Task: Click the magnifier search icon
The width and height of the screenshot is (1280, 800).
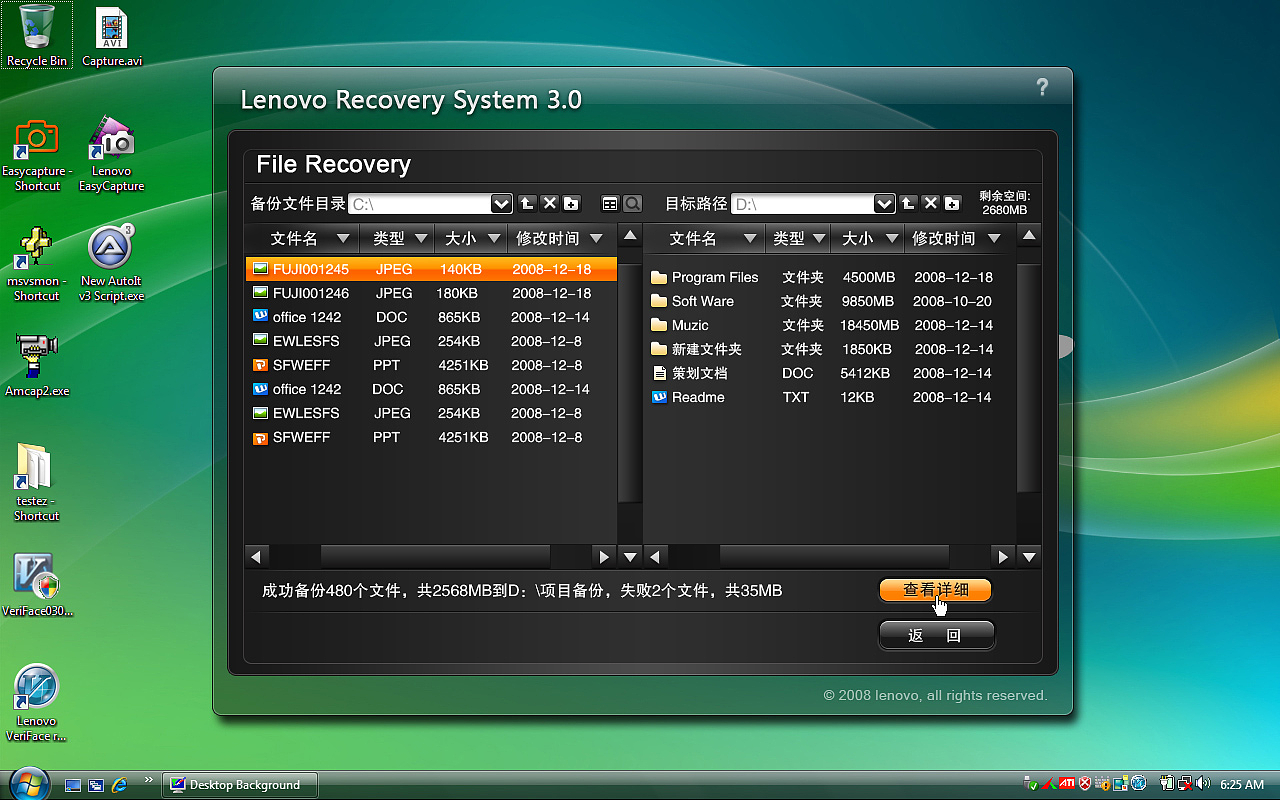Action: 632,204
